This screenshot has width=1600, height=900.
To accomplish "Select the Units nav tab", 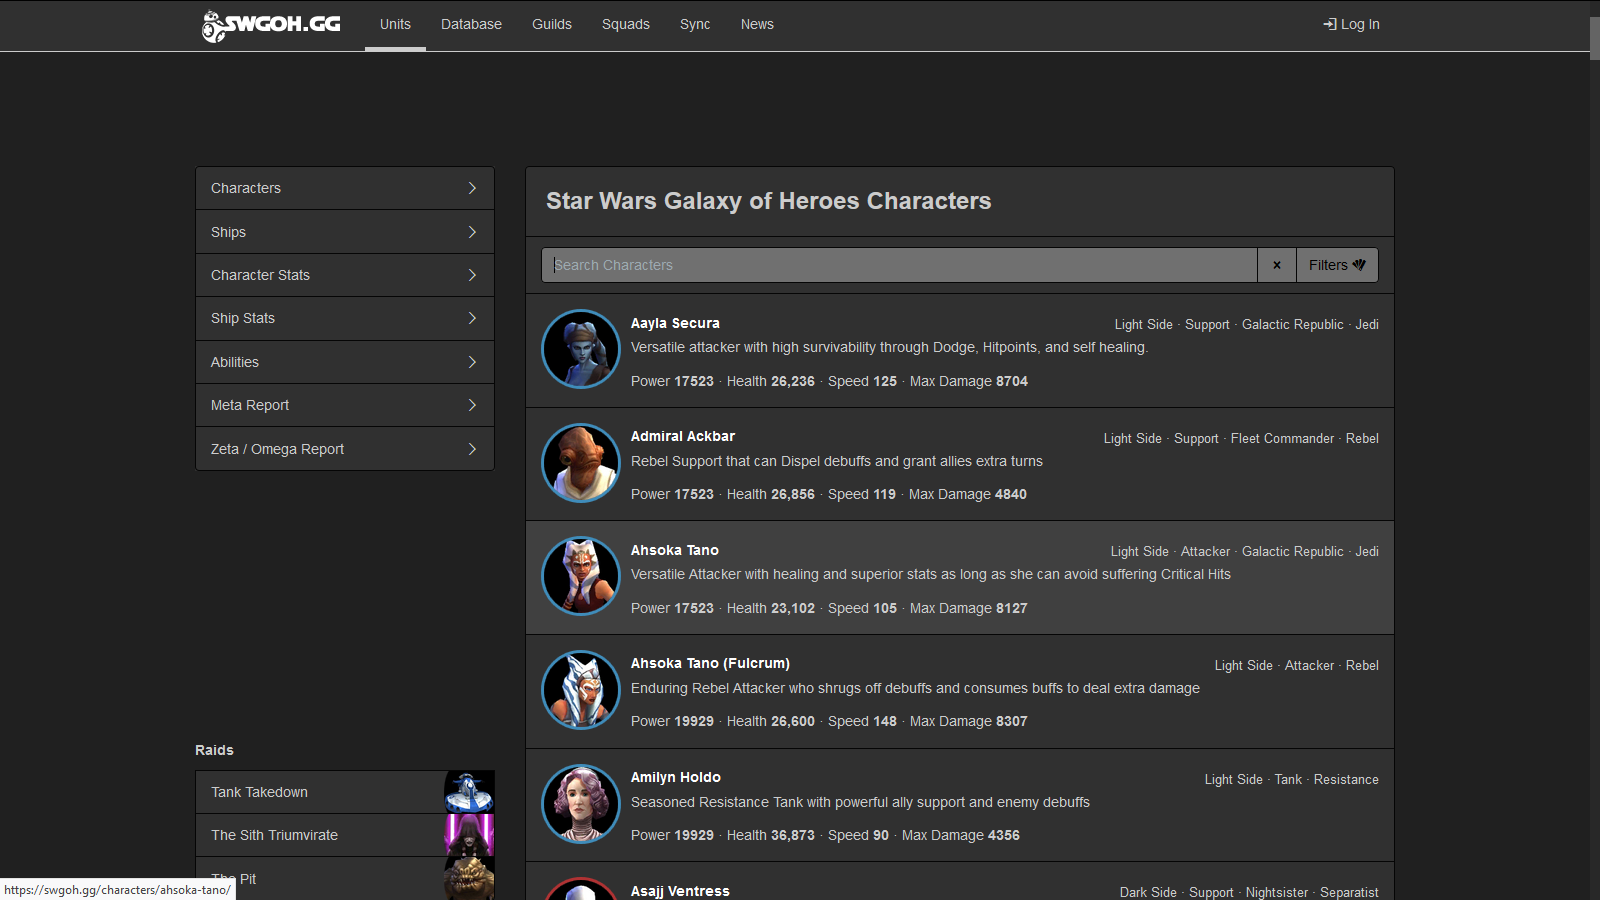I will 395,24.
